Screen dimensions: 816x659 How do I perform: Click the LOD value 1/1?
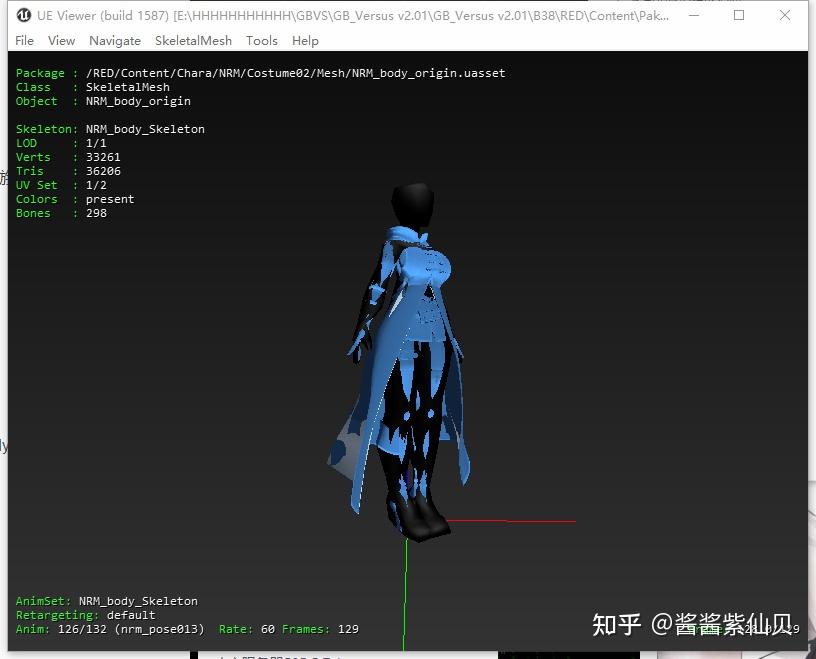(x=96, y=143)
